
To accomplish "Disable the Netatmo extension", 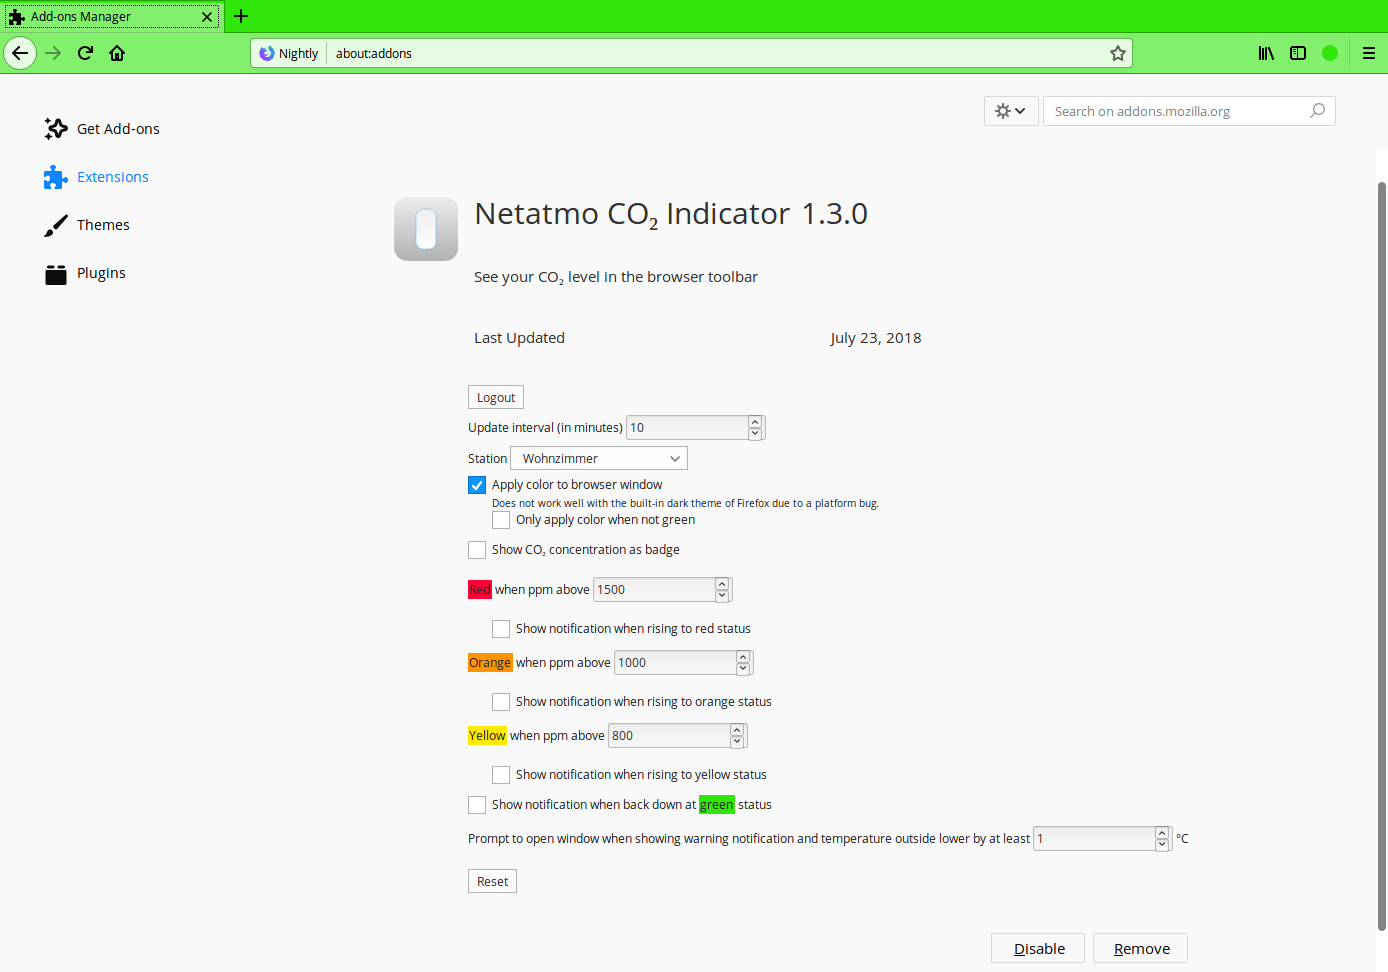I will pos(1038,948).
